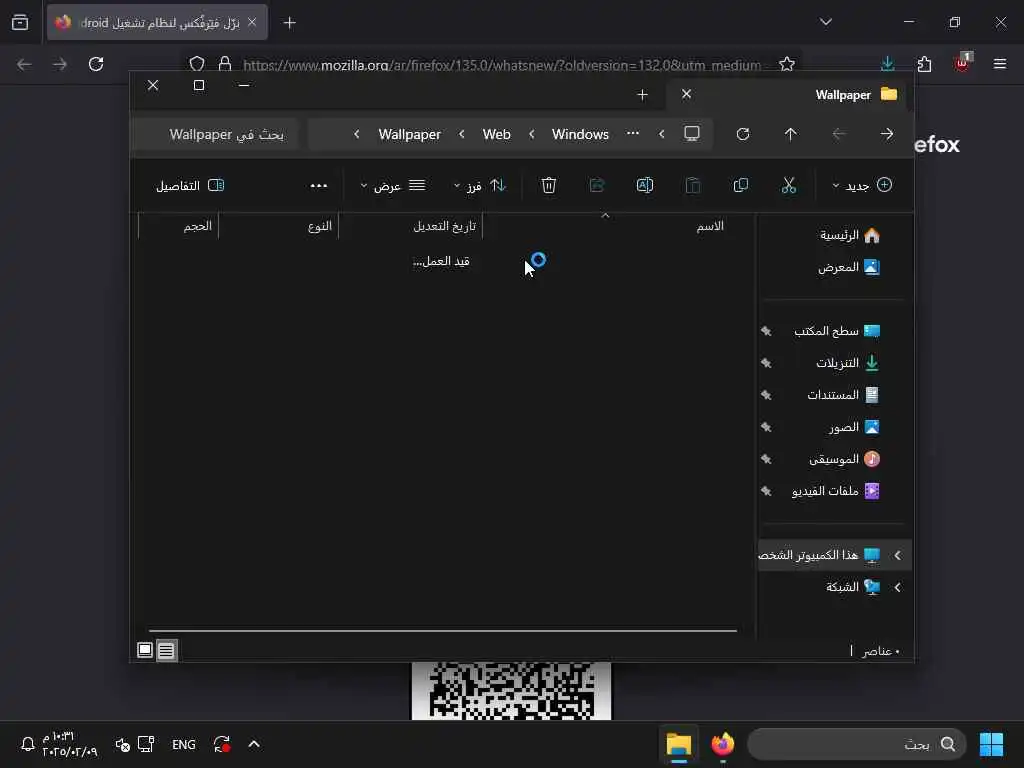Screen dimensions: 1024x768
Task: Open Windows Start menu
Action: pos(991,744)
